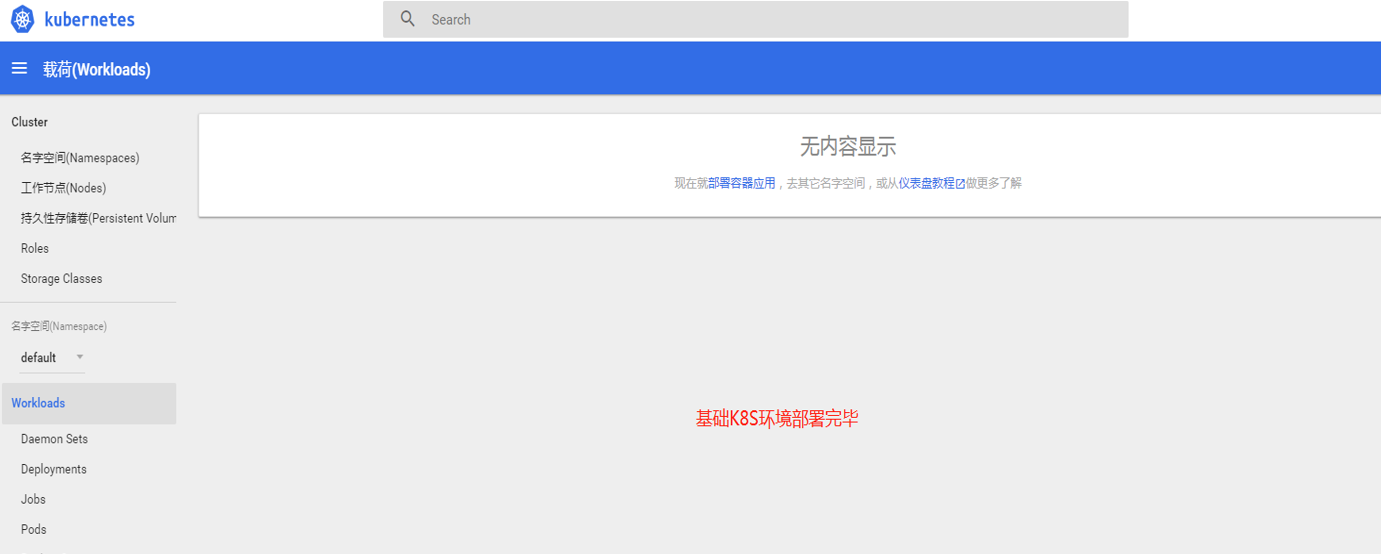Open Pods under Workloads

(34, 529)
